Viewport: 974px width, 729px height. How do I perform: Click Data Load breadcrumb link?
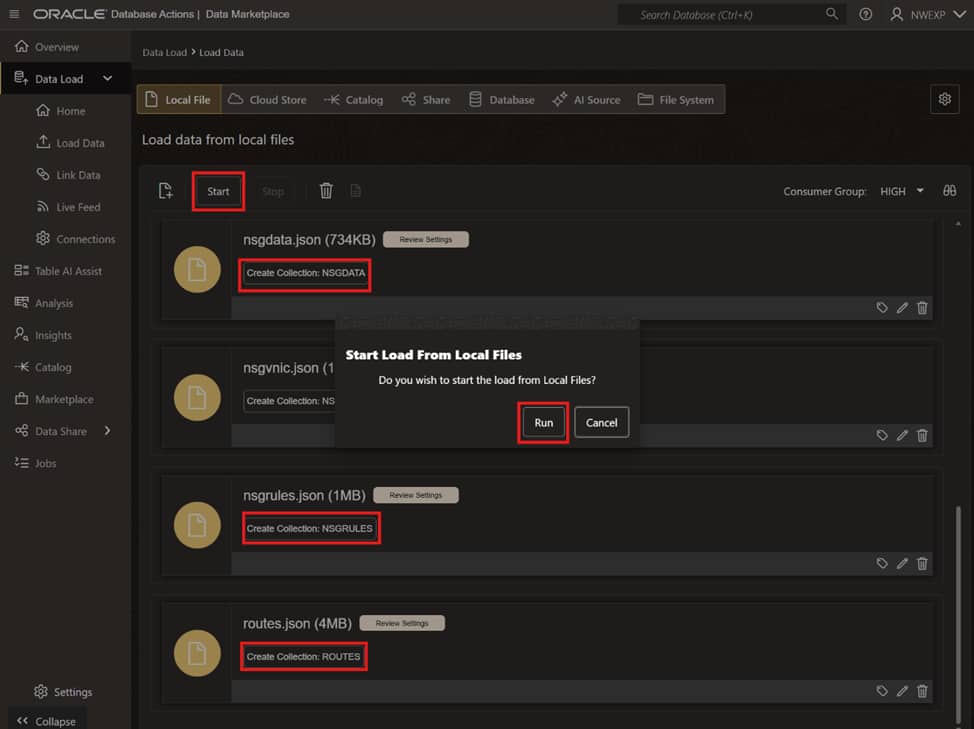(x=164, y=53)
